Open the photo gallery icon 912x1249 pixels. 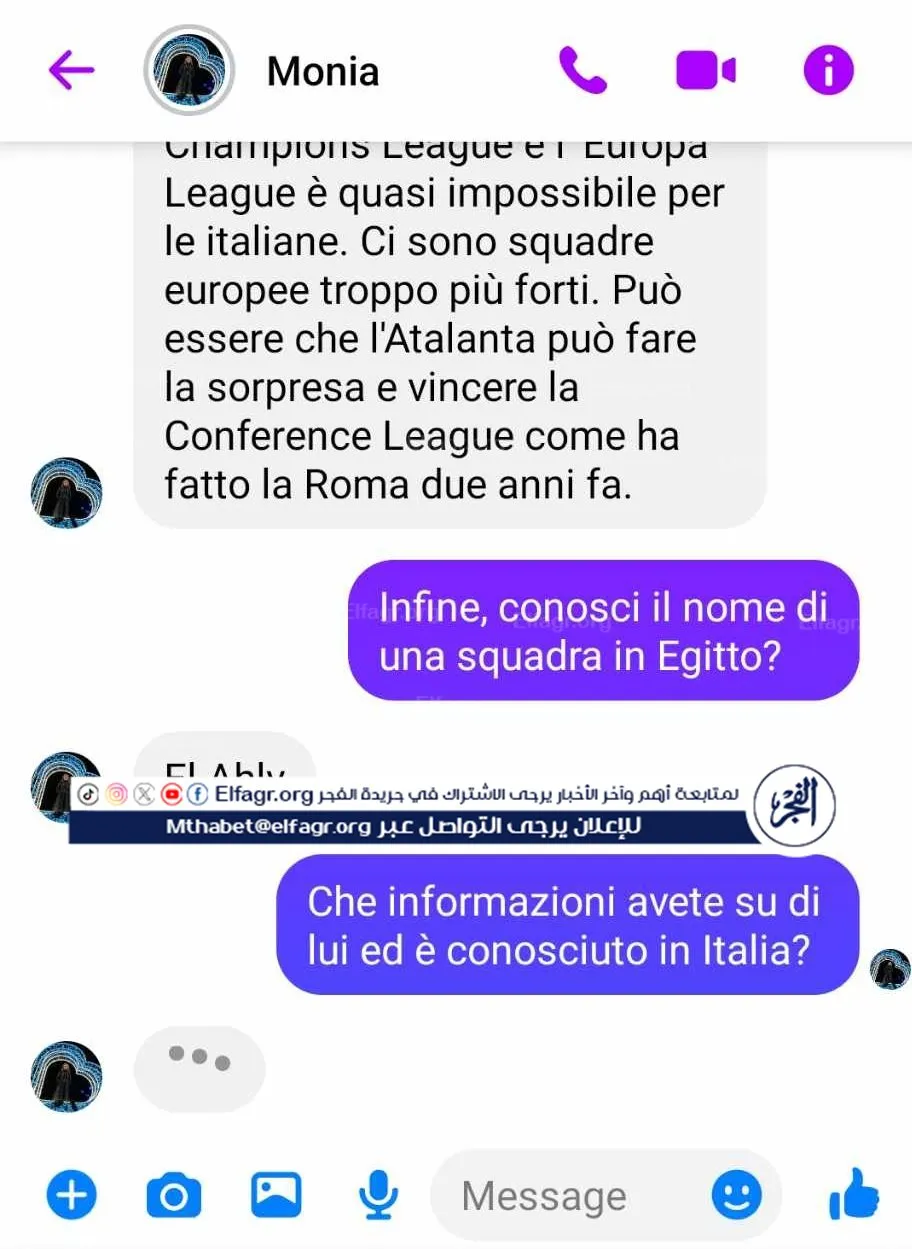point(276,1194)
